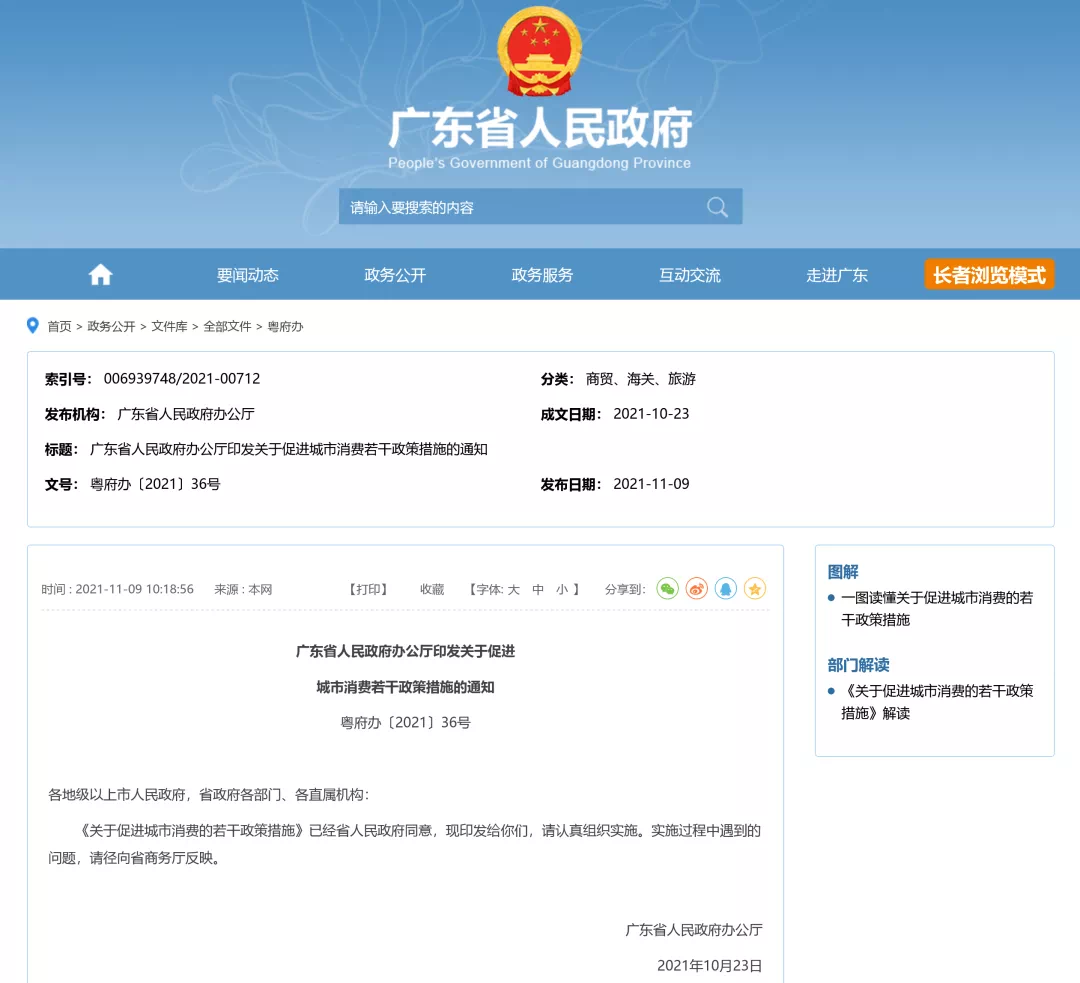The image size is (1080, 983).
Task: Click the signature line 广东省人民政府办公厅 at document end
Action: [694, 930]
